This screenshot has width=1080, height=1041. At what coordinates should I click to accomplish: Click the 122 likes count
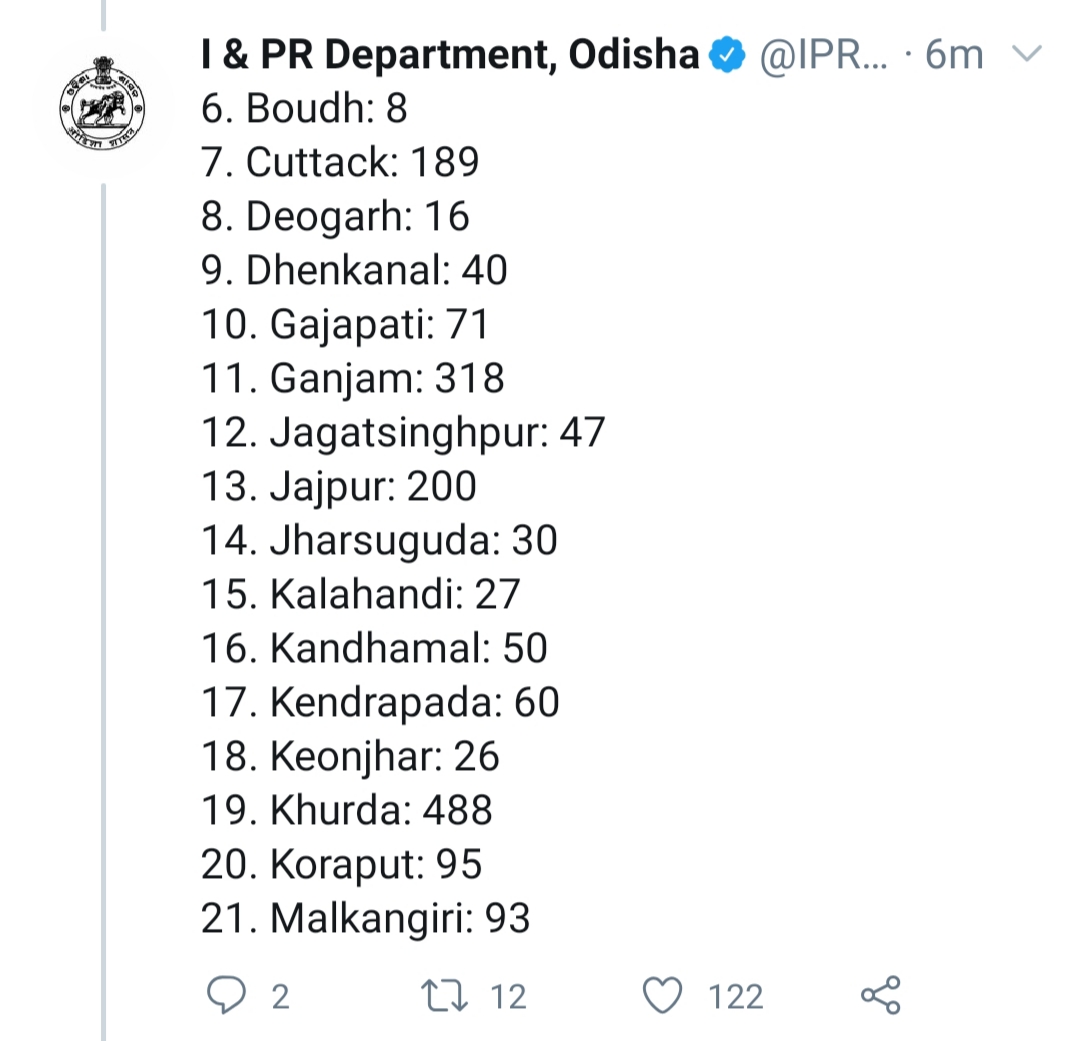[735, 996]
